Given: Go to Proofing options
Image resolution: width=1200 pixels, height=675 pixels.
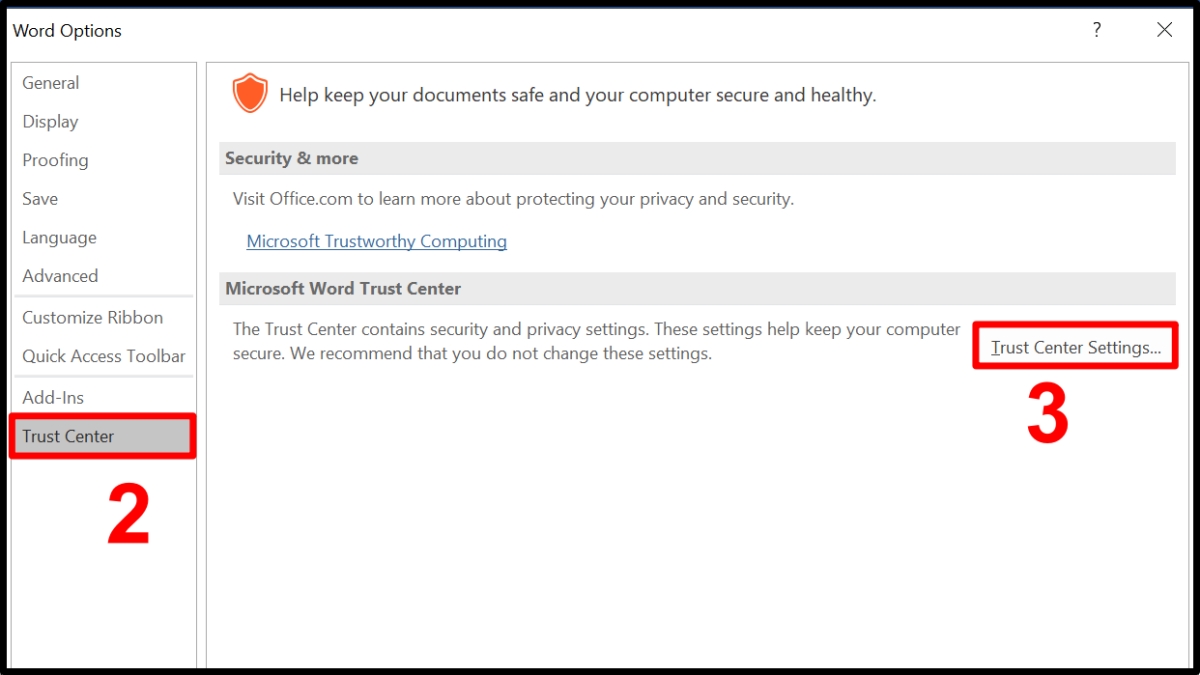Looking at the screenshot, I should (x=55, y=160).
